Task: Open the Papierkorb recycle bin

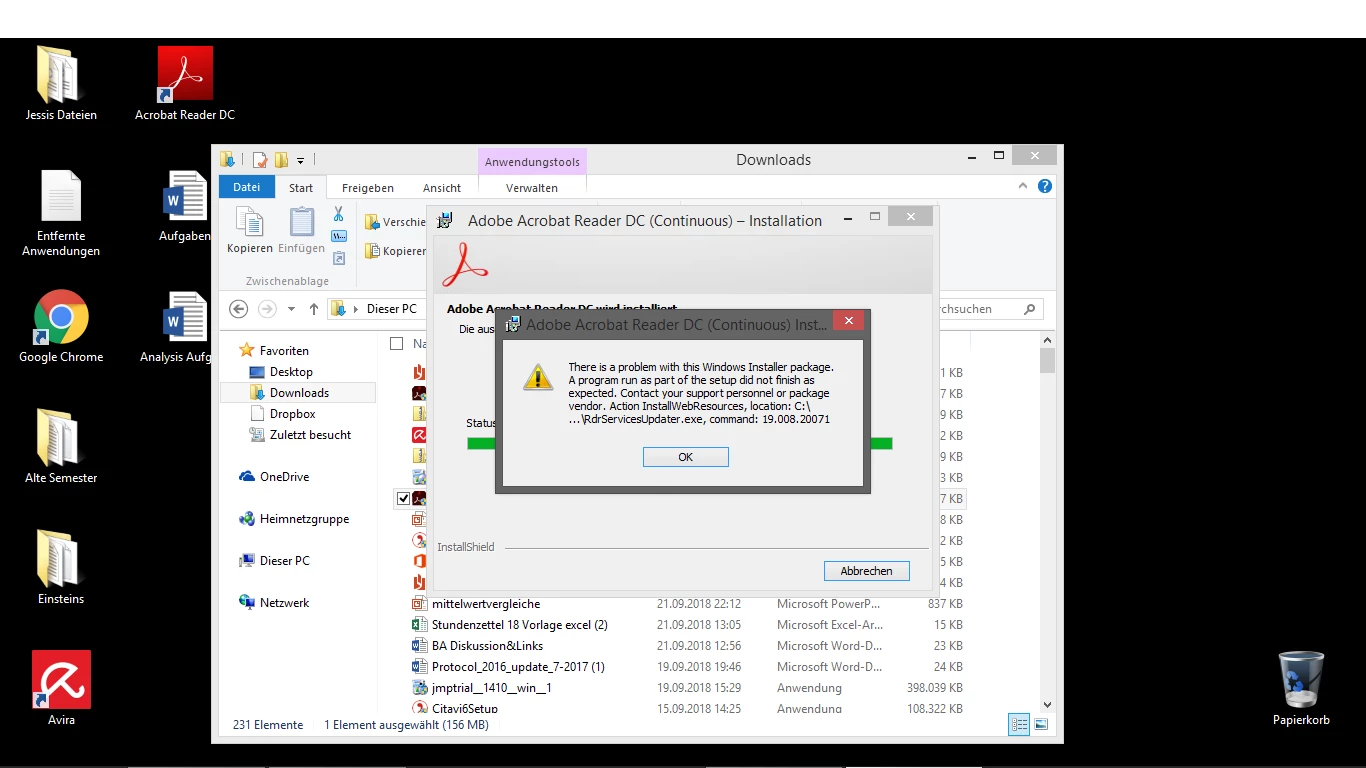Action: click(1301, 688)
